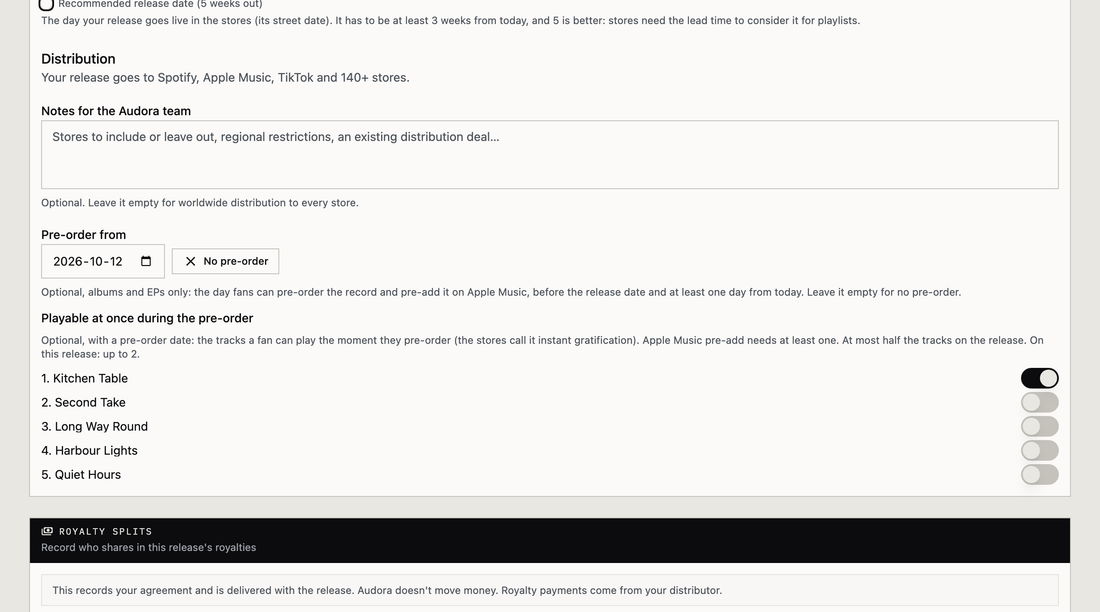Enable the Long Way Round toggle

pyautogui.click(x=1040, y=426)
